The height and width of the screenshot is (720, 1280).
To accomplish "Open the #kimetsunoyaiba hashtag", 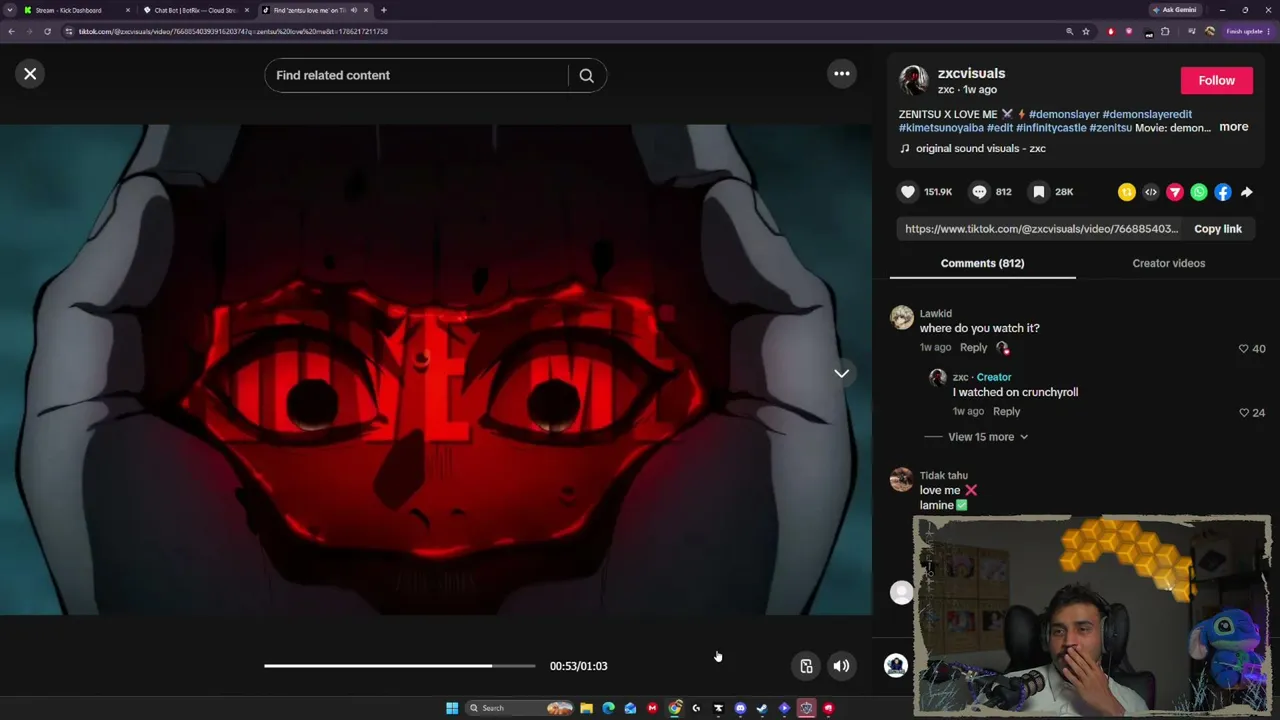I will point(941,128).
